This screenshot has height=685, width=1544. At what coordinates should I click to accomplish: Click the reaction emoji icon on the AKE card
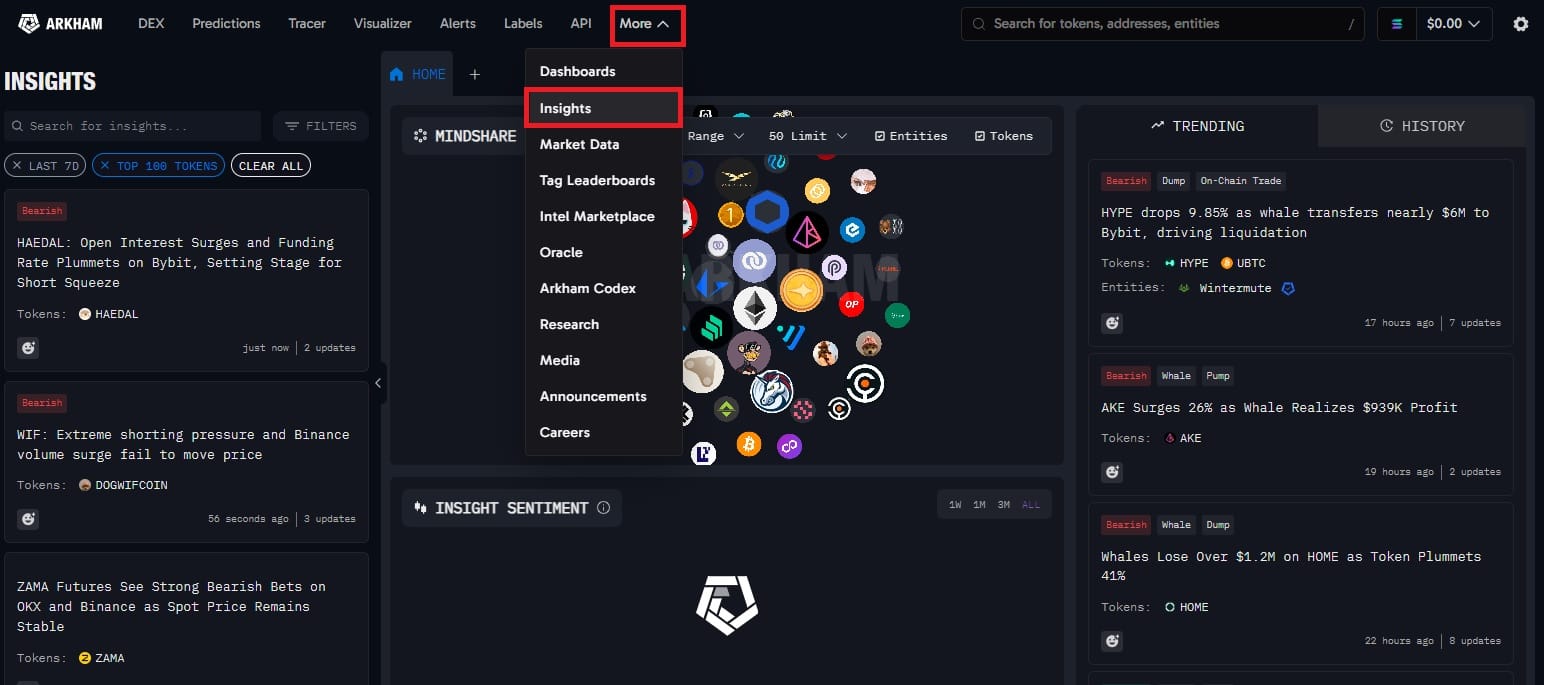pos(1112,471)
